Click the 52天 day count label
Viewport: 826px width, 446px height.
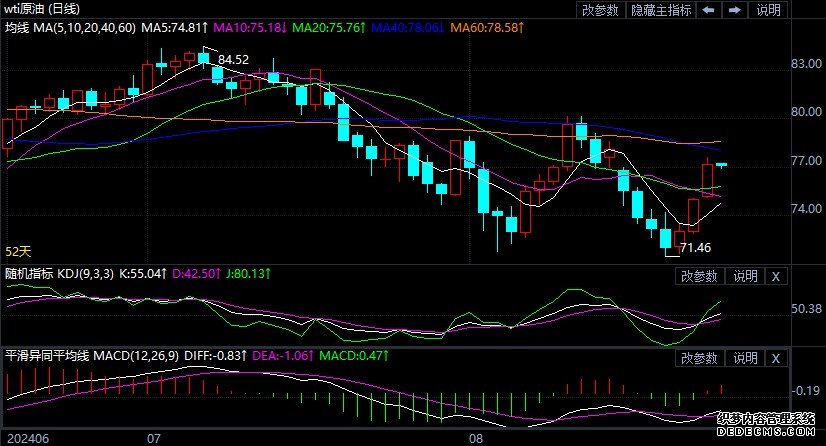point(18,252)
